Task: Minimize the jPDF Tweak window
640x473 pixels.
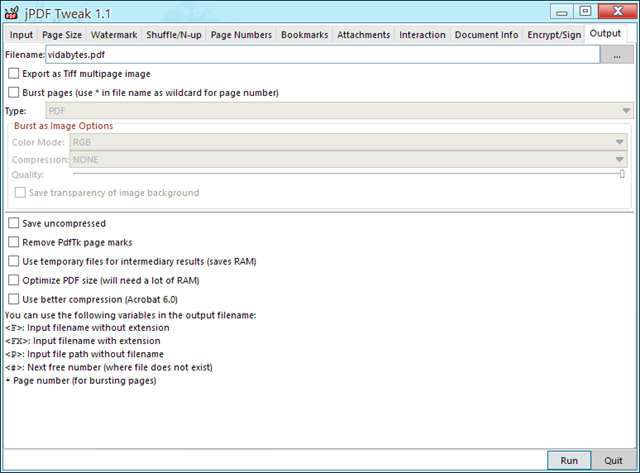Action: coord(562,11)
